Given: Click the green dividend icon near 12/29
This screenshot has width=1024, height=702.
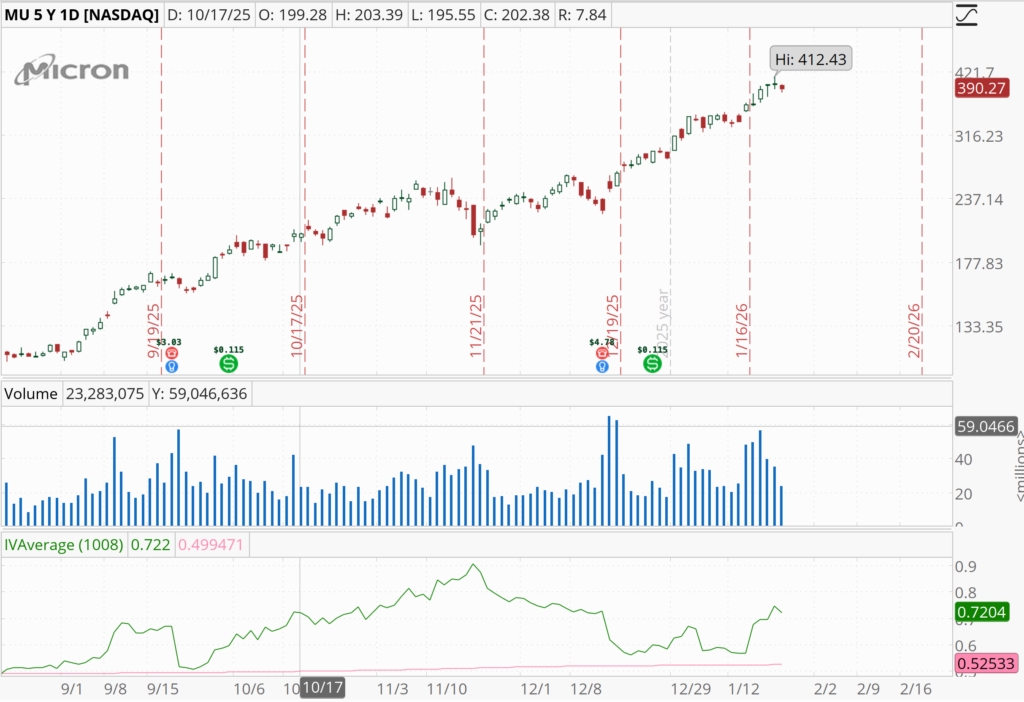Looking at the screenshot, I should (x=653, y=364).
